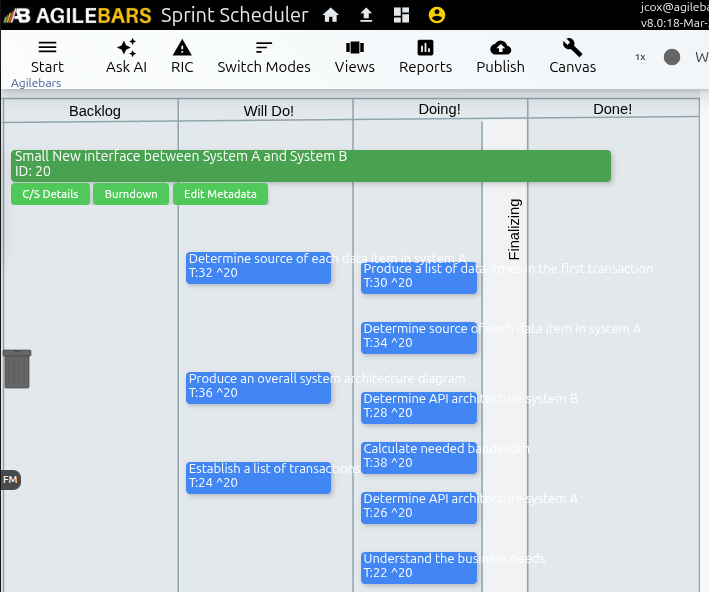Select the Will Do! column header
This screenshot has height=592, width=709.
point(268,110)
